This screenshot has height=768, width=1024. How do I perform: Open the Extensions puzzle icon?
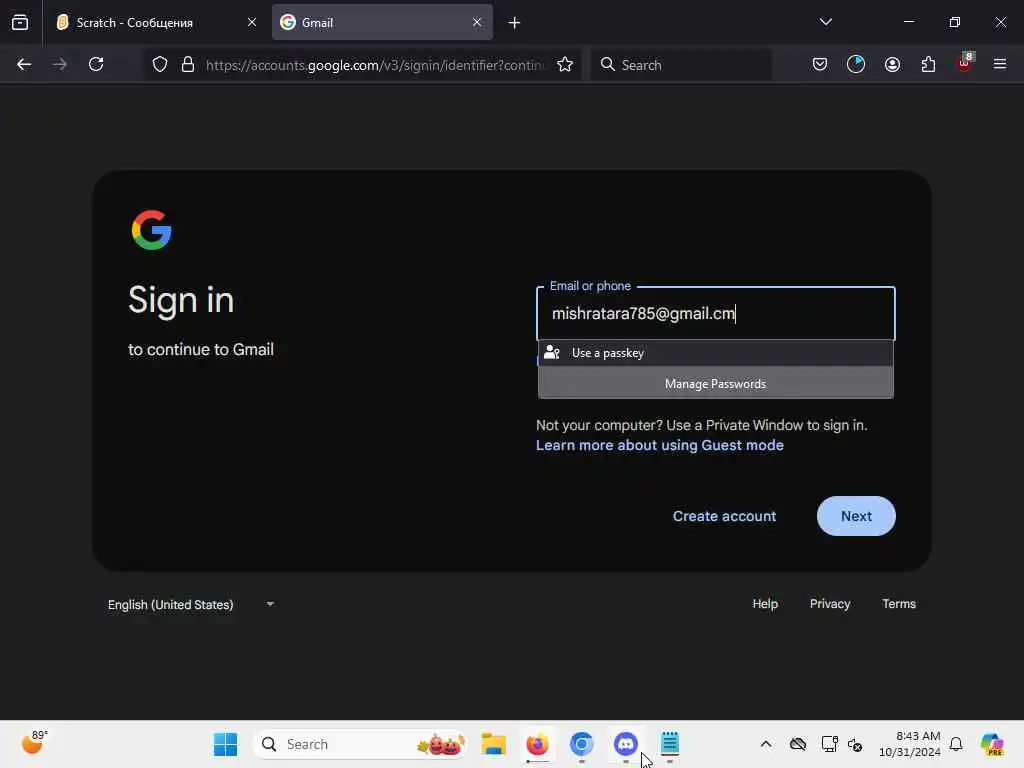(x=928, y=64)
